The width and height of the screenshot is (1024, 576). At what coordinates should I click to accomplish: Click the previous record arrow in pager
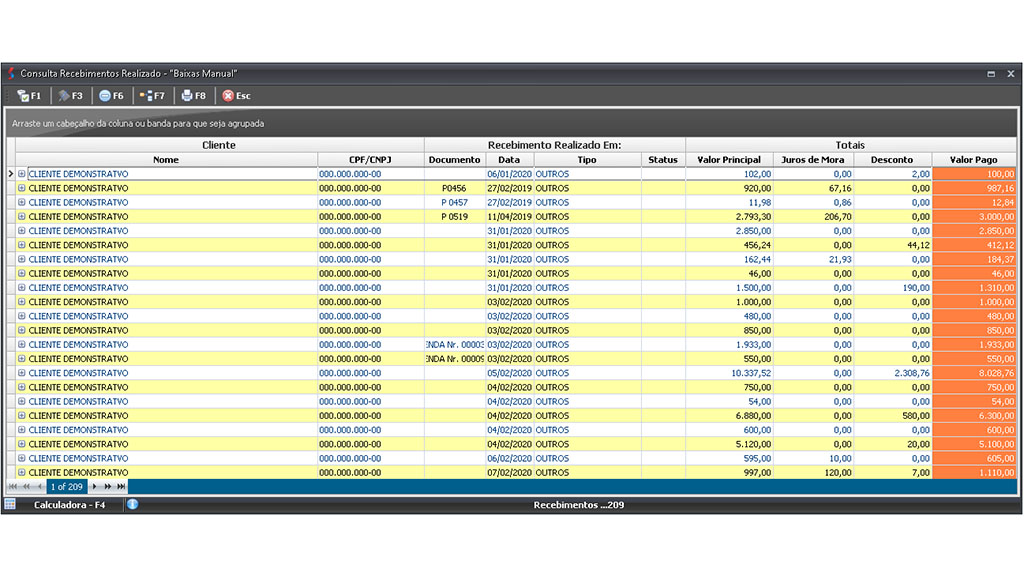40,487
